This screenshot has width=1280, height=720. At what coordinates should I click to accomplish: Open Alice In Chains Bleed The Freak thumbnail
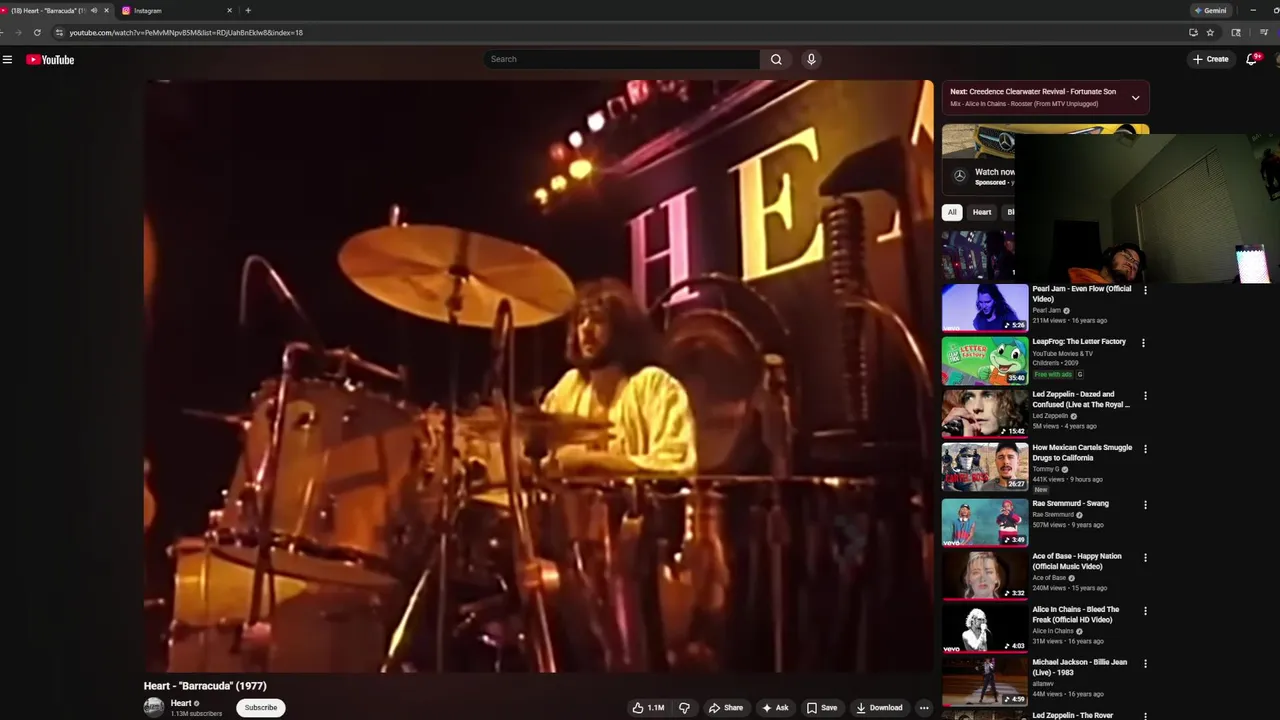coord(985,627)
